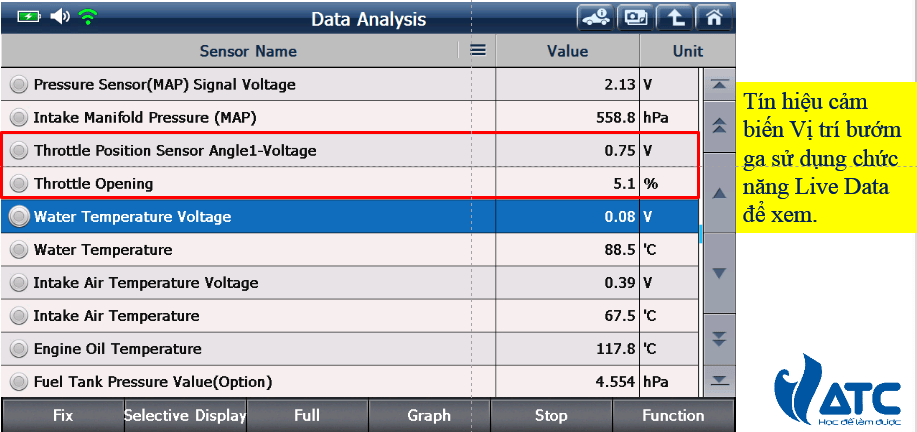Toggle Engine Oil Temperature radio button

pyautogui.click(x=18, y=349)
